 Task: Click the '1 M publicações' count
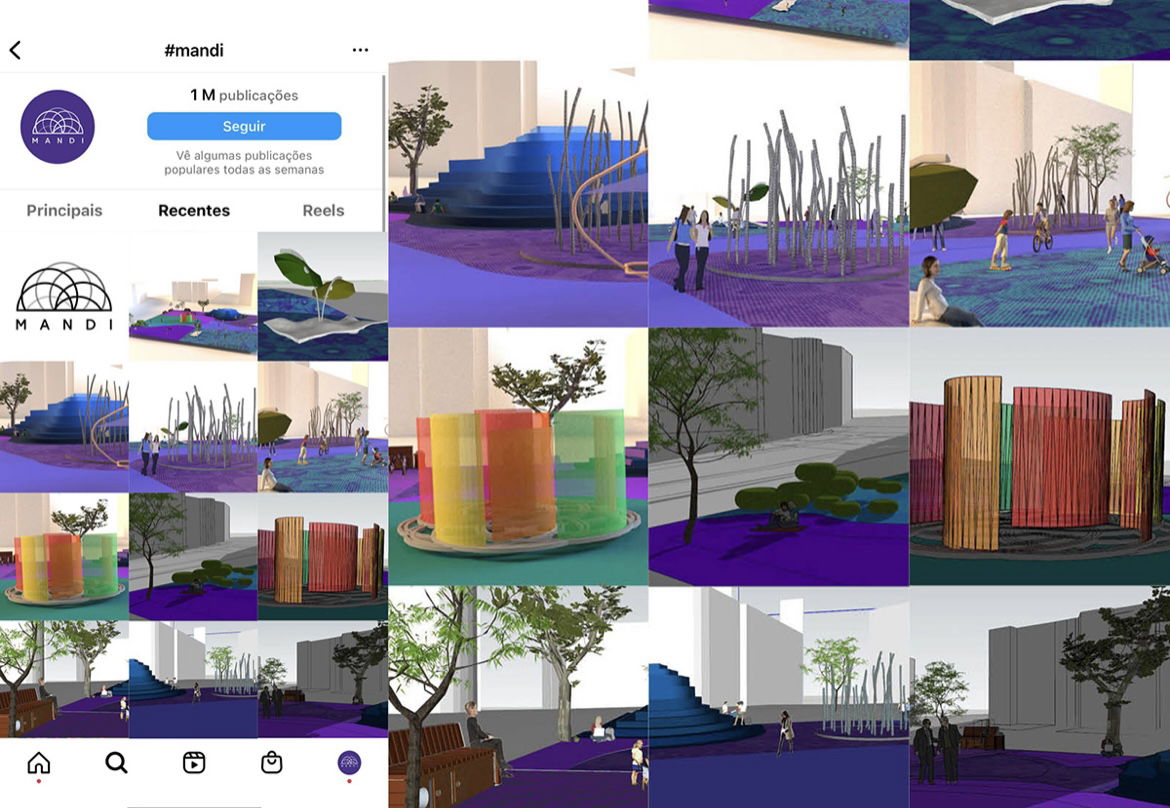click(244, 95)
